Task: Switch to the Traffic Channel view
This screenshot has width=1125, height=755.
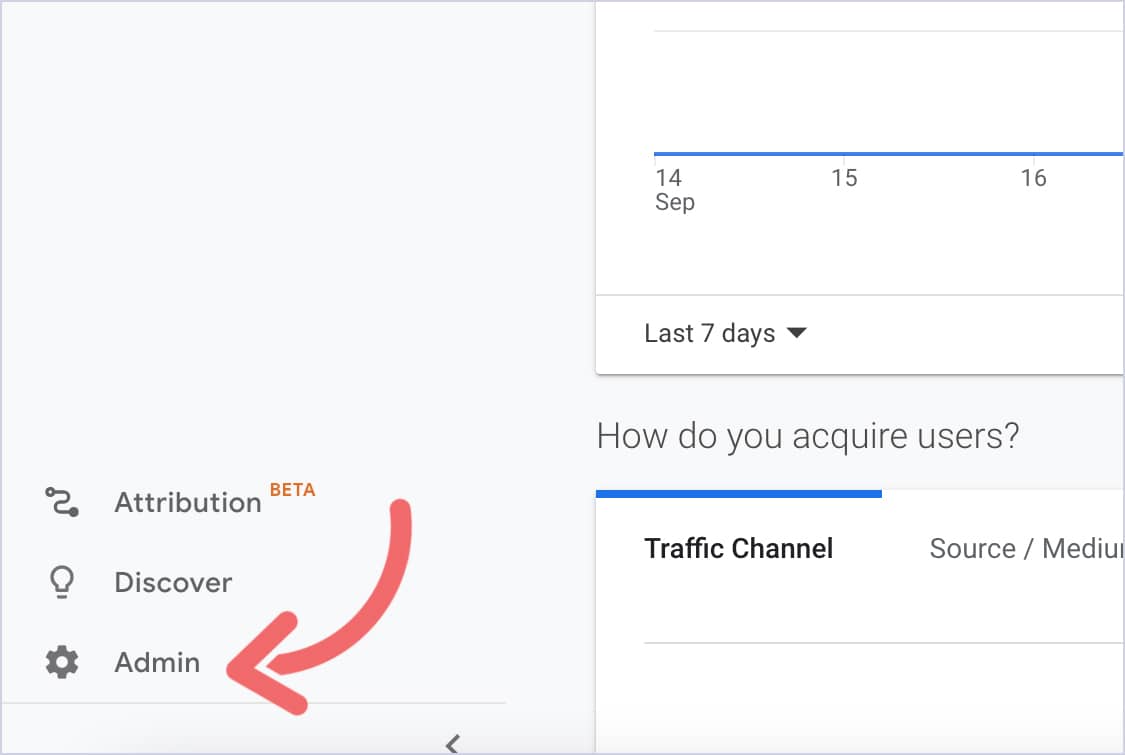Action: click(x=738, y=548)
